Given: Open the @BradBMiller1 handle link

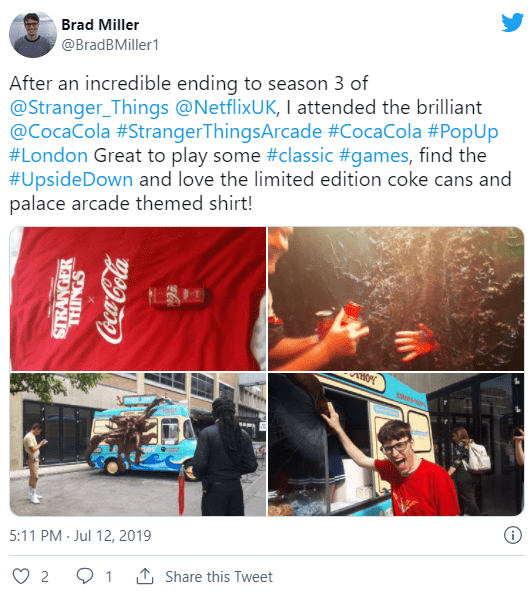Looking at the screenshot, I should pos(110,45).
